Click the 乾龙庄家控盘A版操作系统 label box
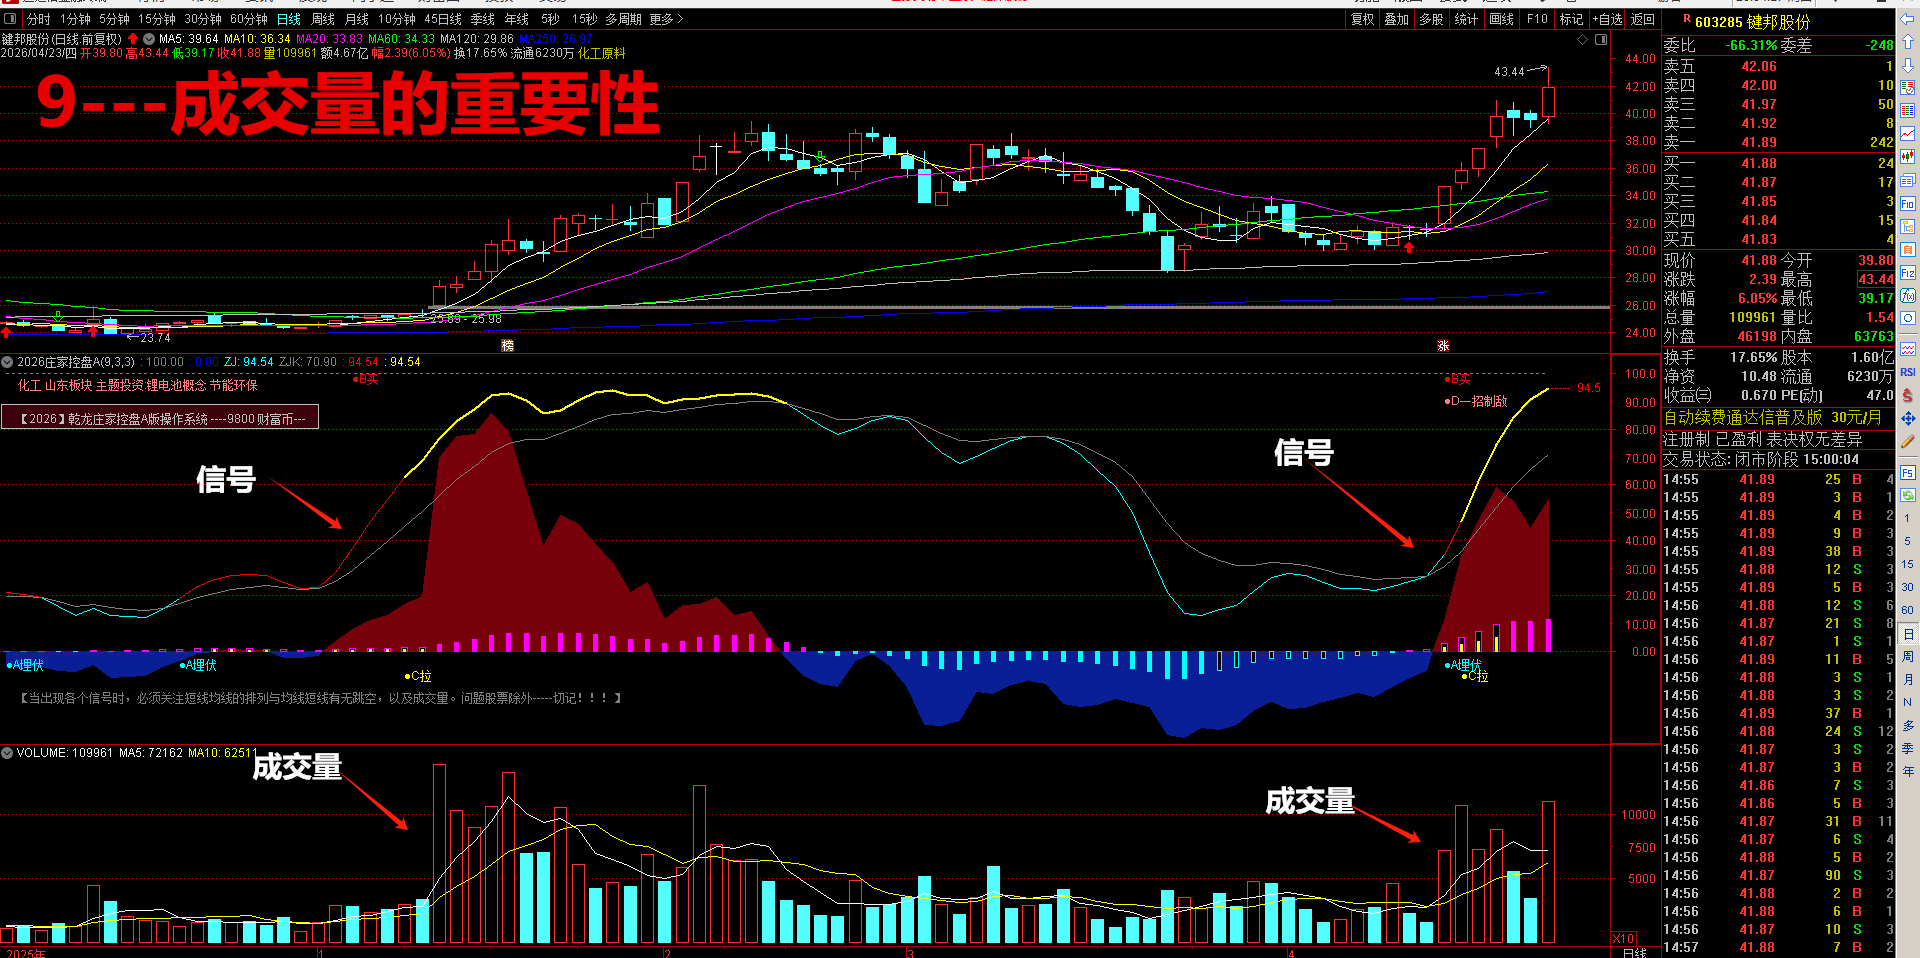Screen dimensions: 1920x958 160,418
